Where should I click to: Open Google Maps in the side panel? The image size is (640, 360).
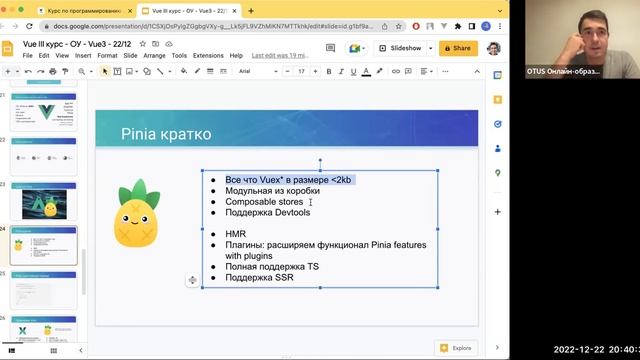(498, 173)
